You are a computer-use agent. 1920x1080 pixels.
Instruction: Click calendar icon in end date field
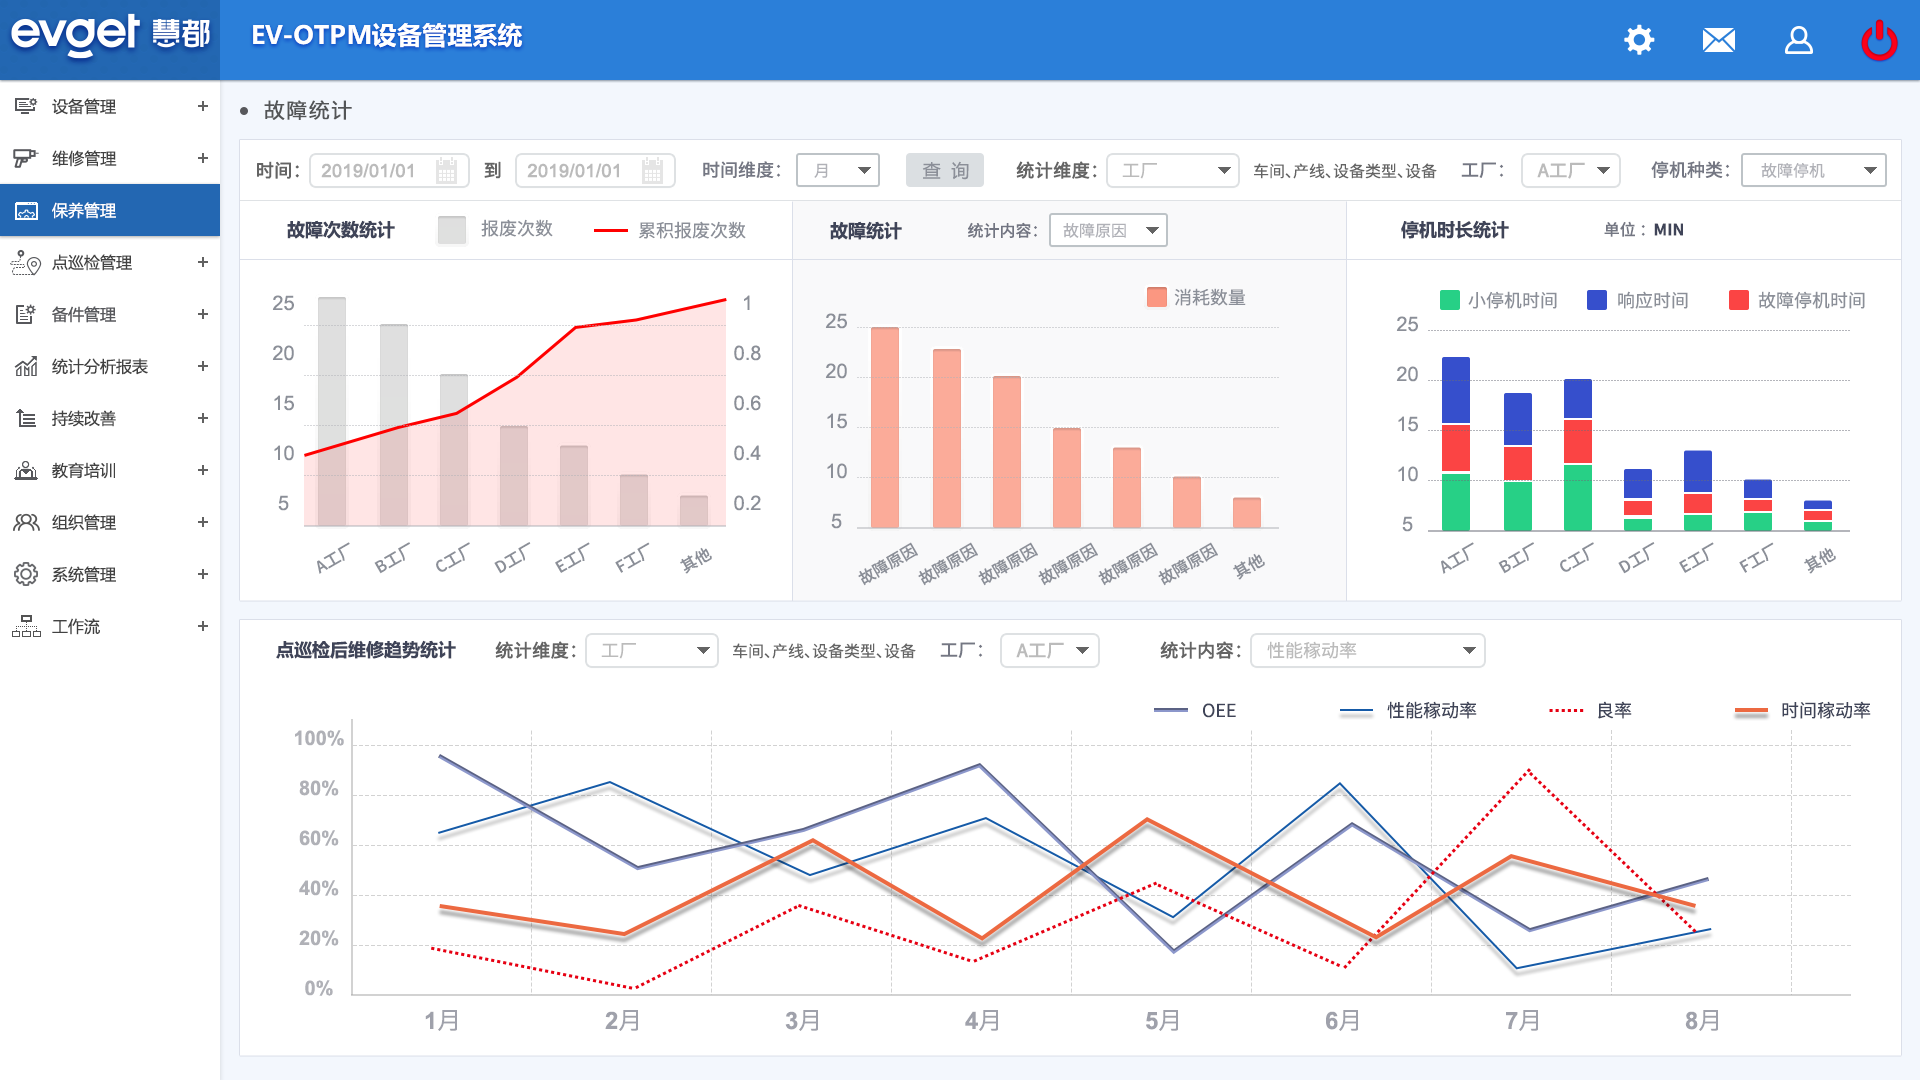pyautogui.click(x=652, y=171)
